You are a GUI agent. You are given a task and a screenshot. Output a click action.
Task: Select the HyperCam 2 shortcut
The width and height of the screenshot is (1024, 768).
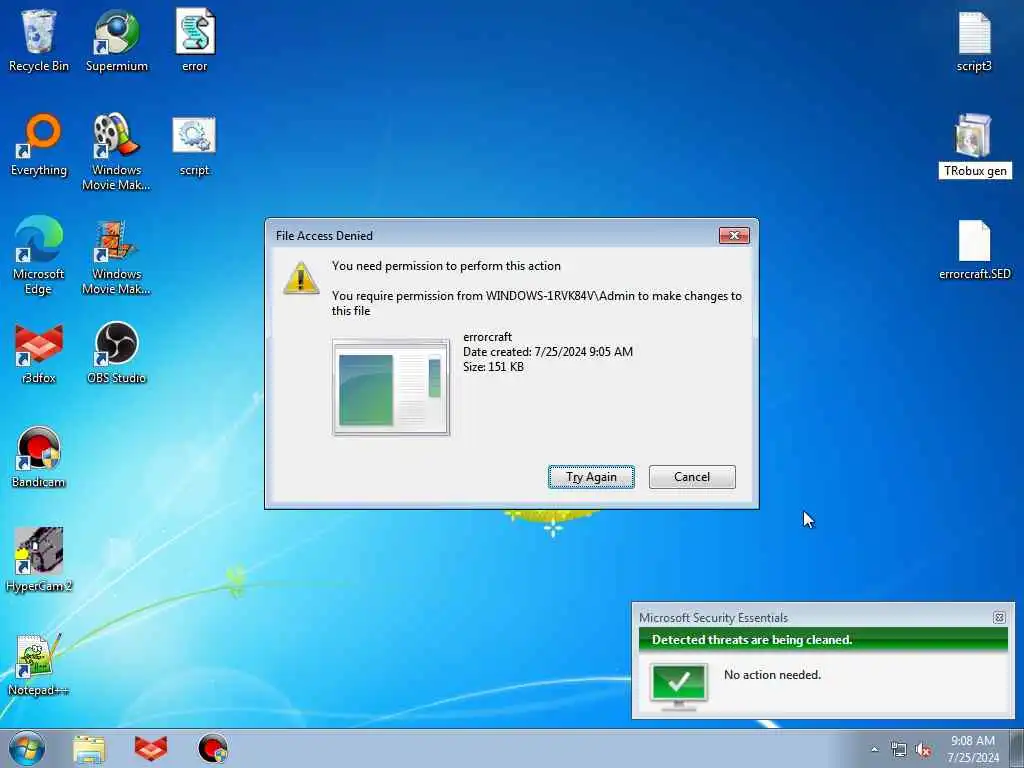coord(39,560)
